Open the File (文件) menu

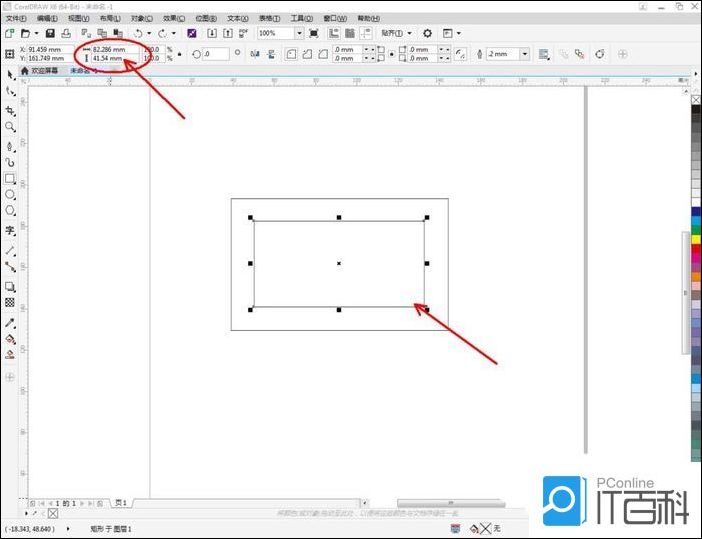pos(16,18)
